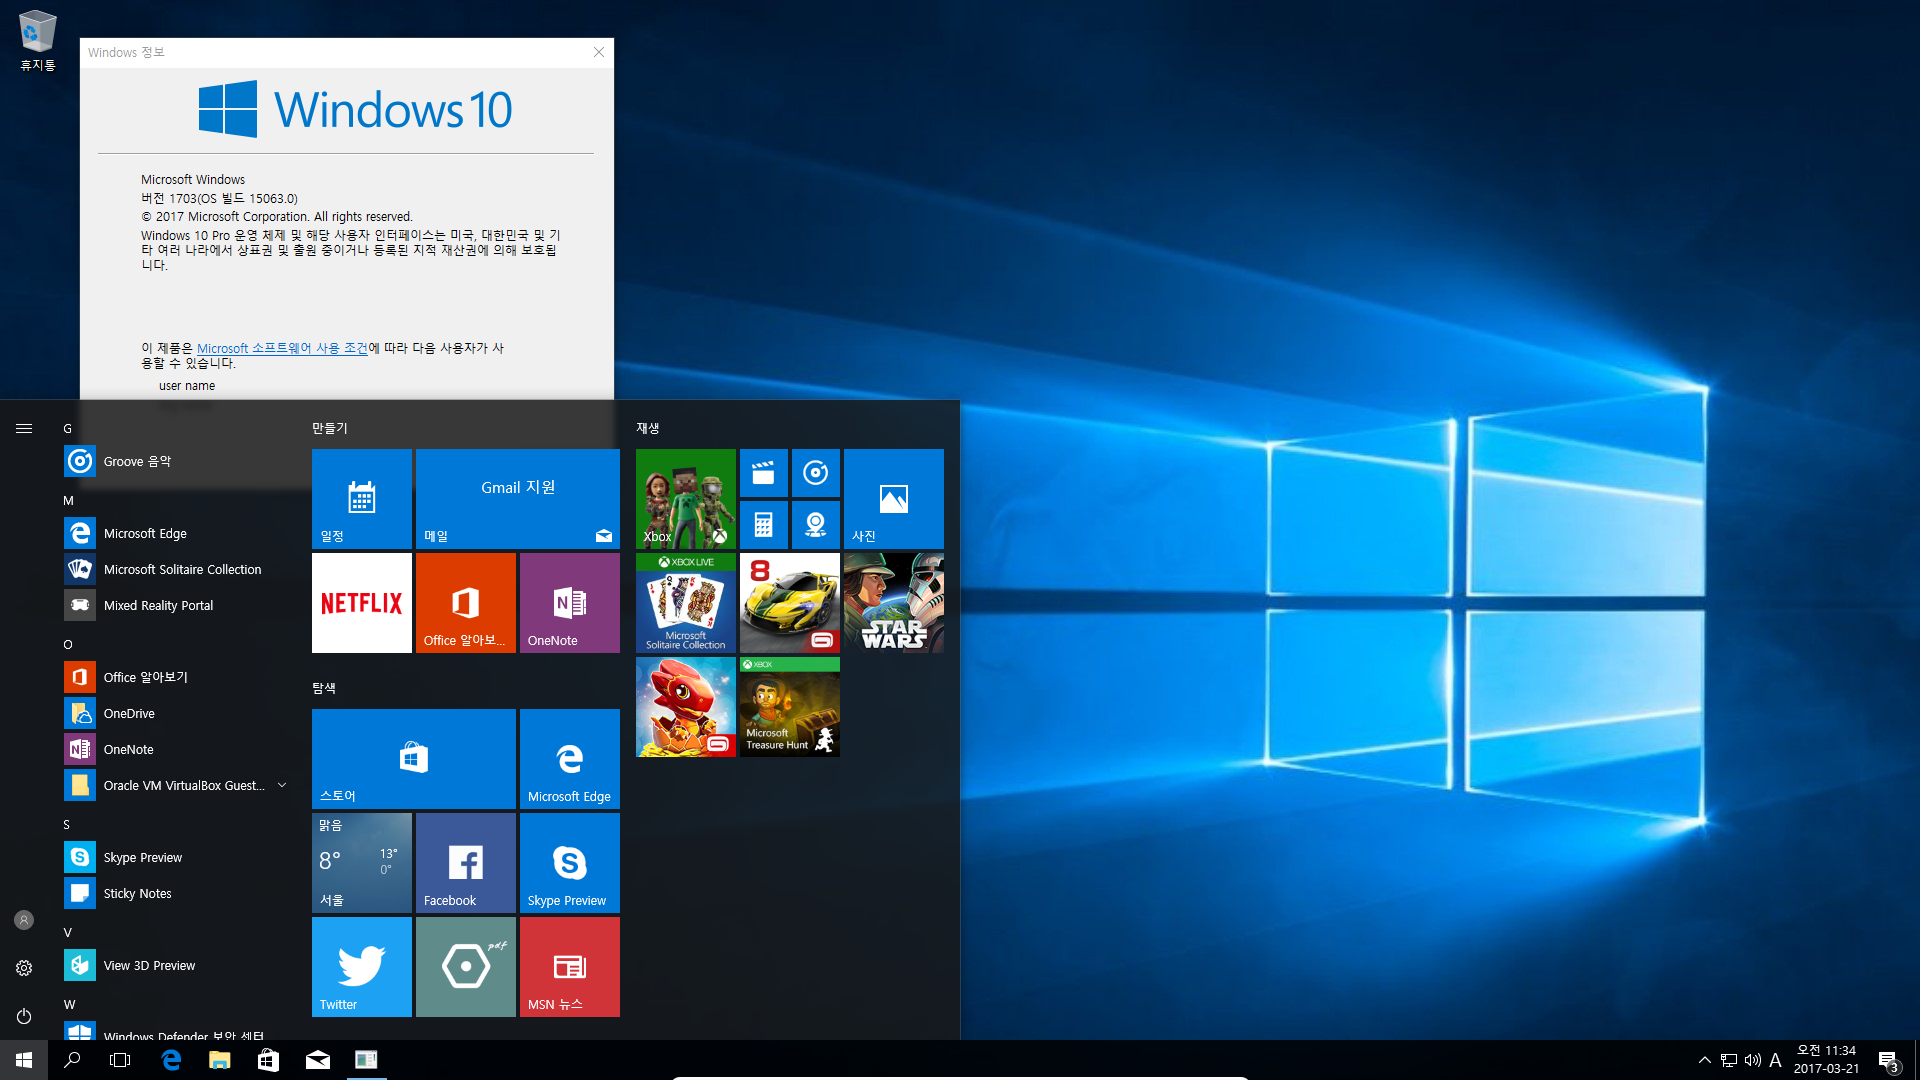This screenshot has height=1080, width=1920.
Task: Open the Calculator small tile
Action: coord(764,525)
